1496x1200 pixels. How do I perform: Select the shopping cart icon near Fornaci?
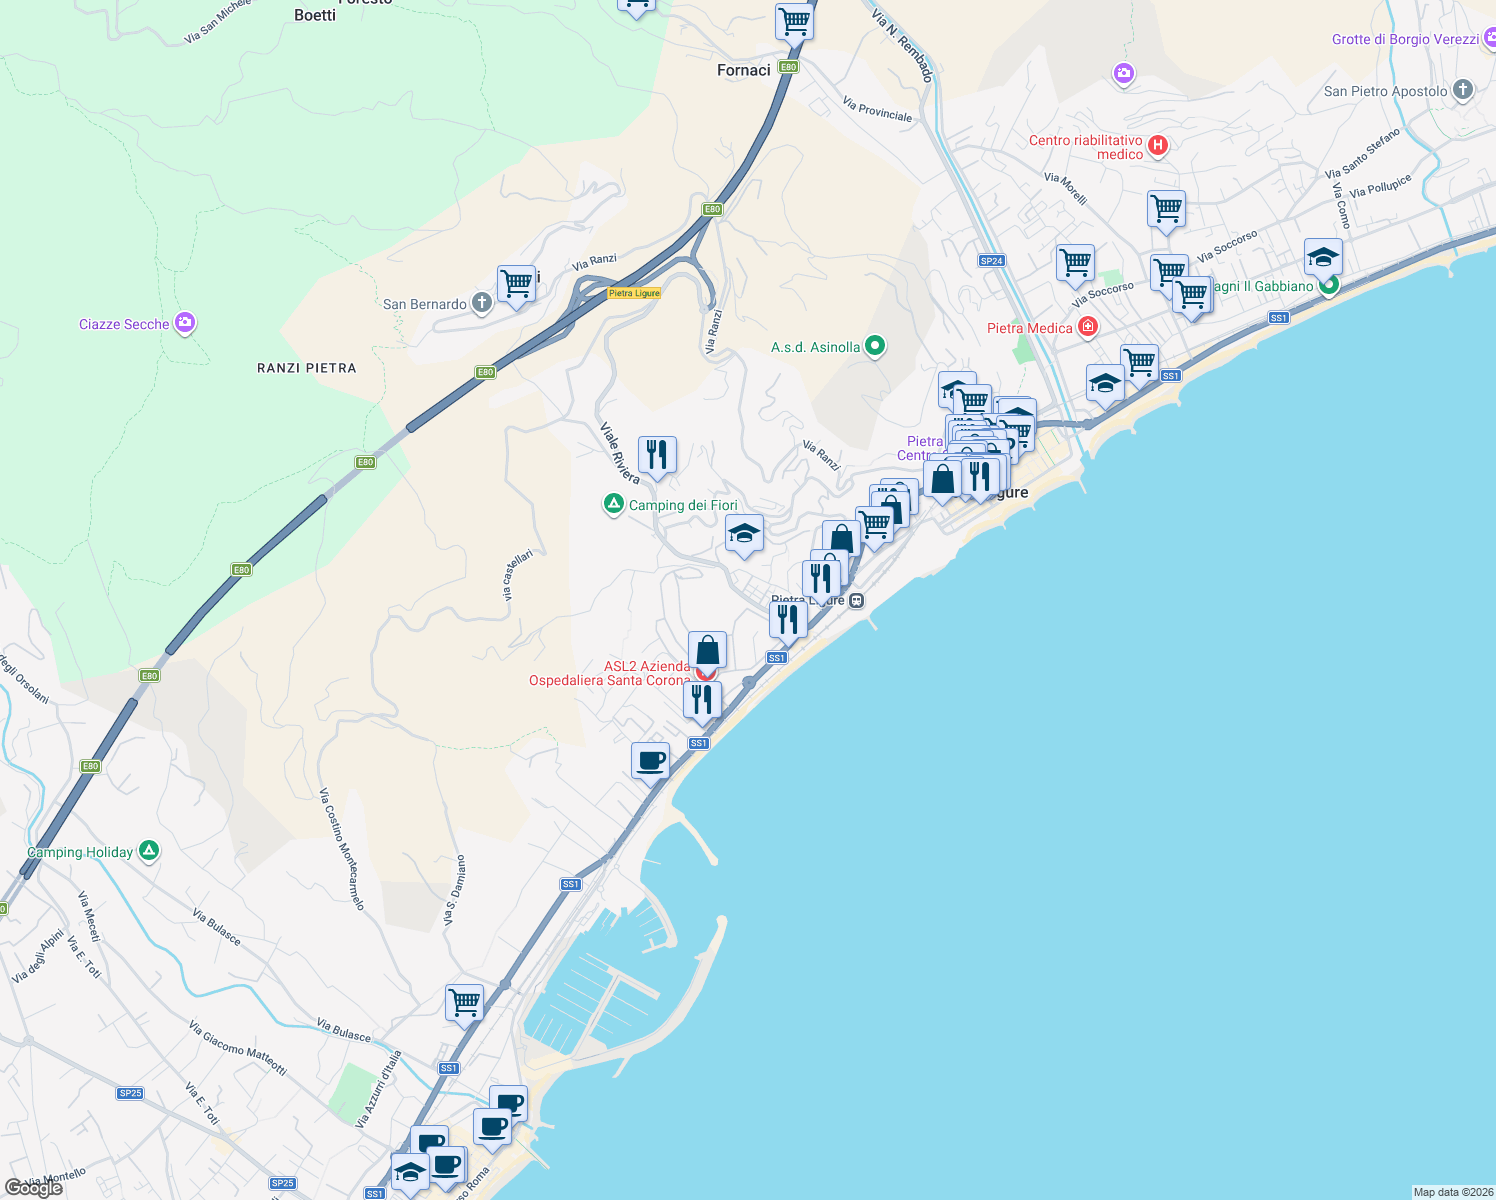pos(793,20)
